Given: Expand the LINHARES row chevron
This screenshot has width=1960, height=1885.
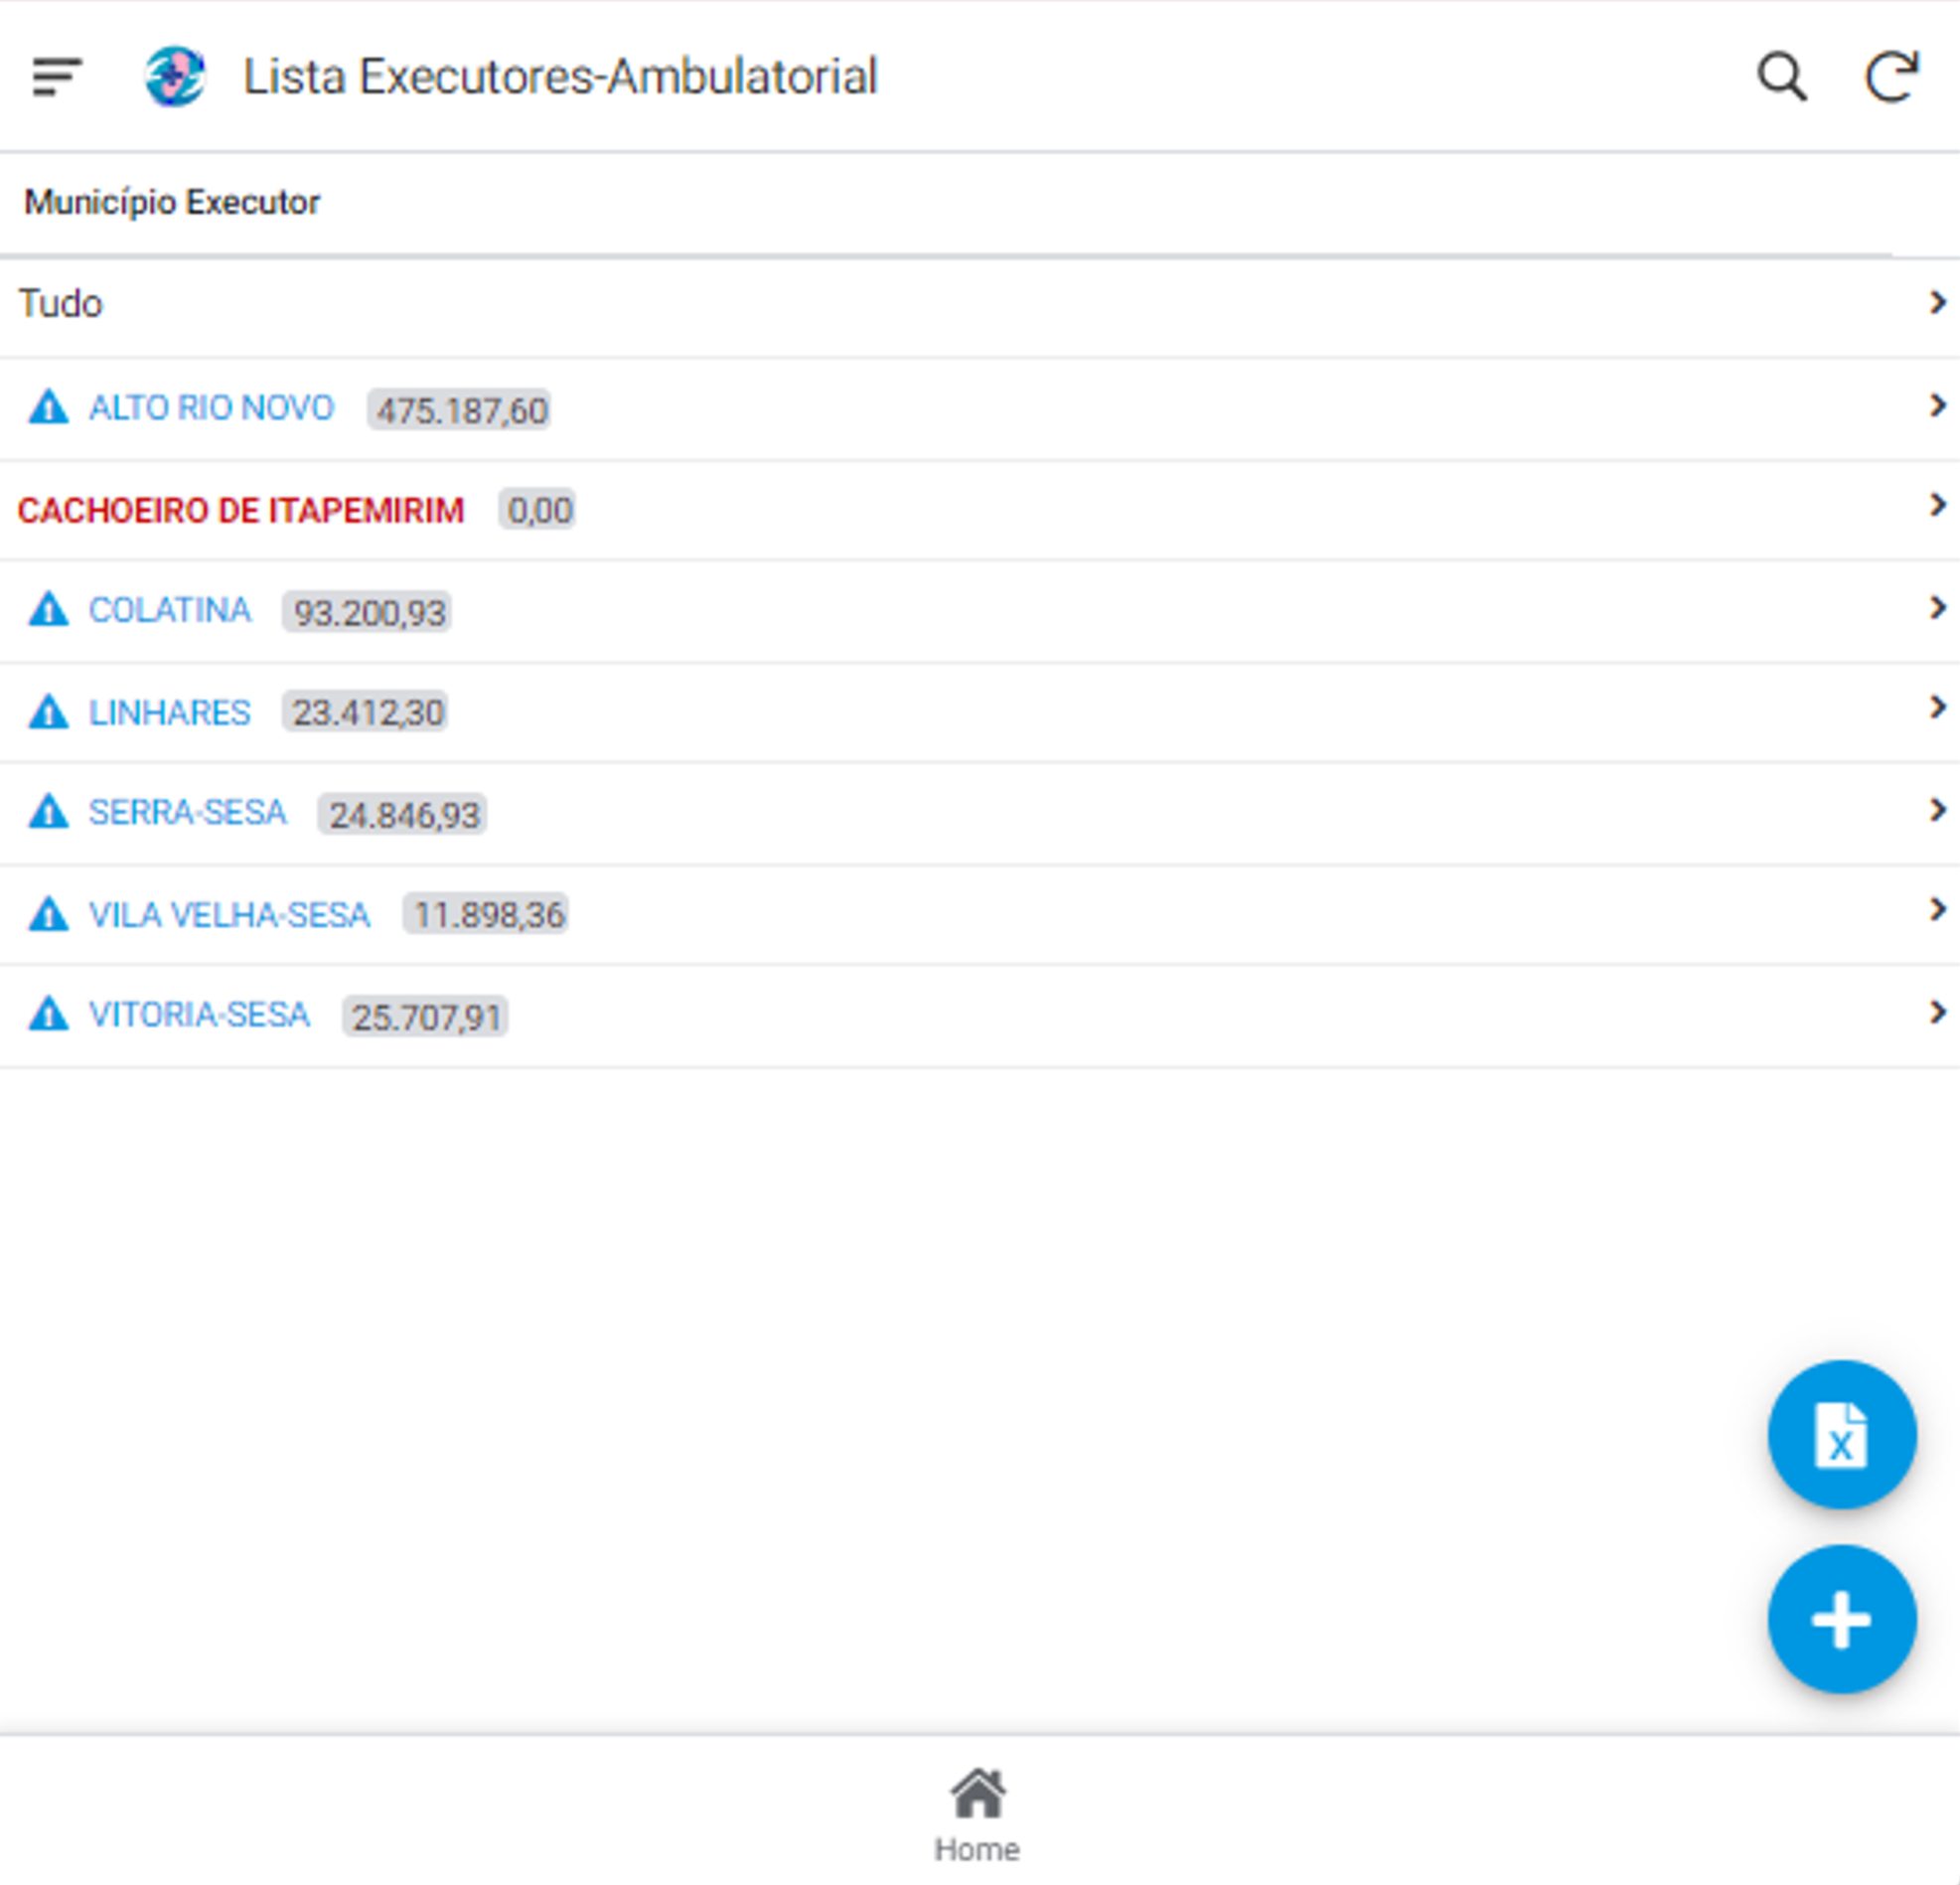Looking at the screenshot, I should coord(1937,708).
